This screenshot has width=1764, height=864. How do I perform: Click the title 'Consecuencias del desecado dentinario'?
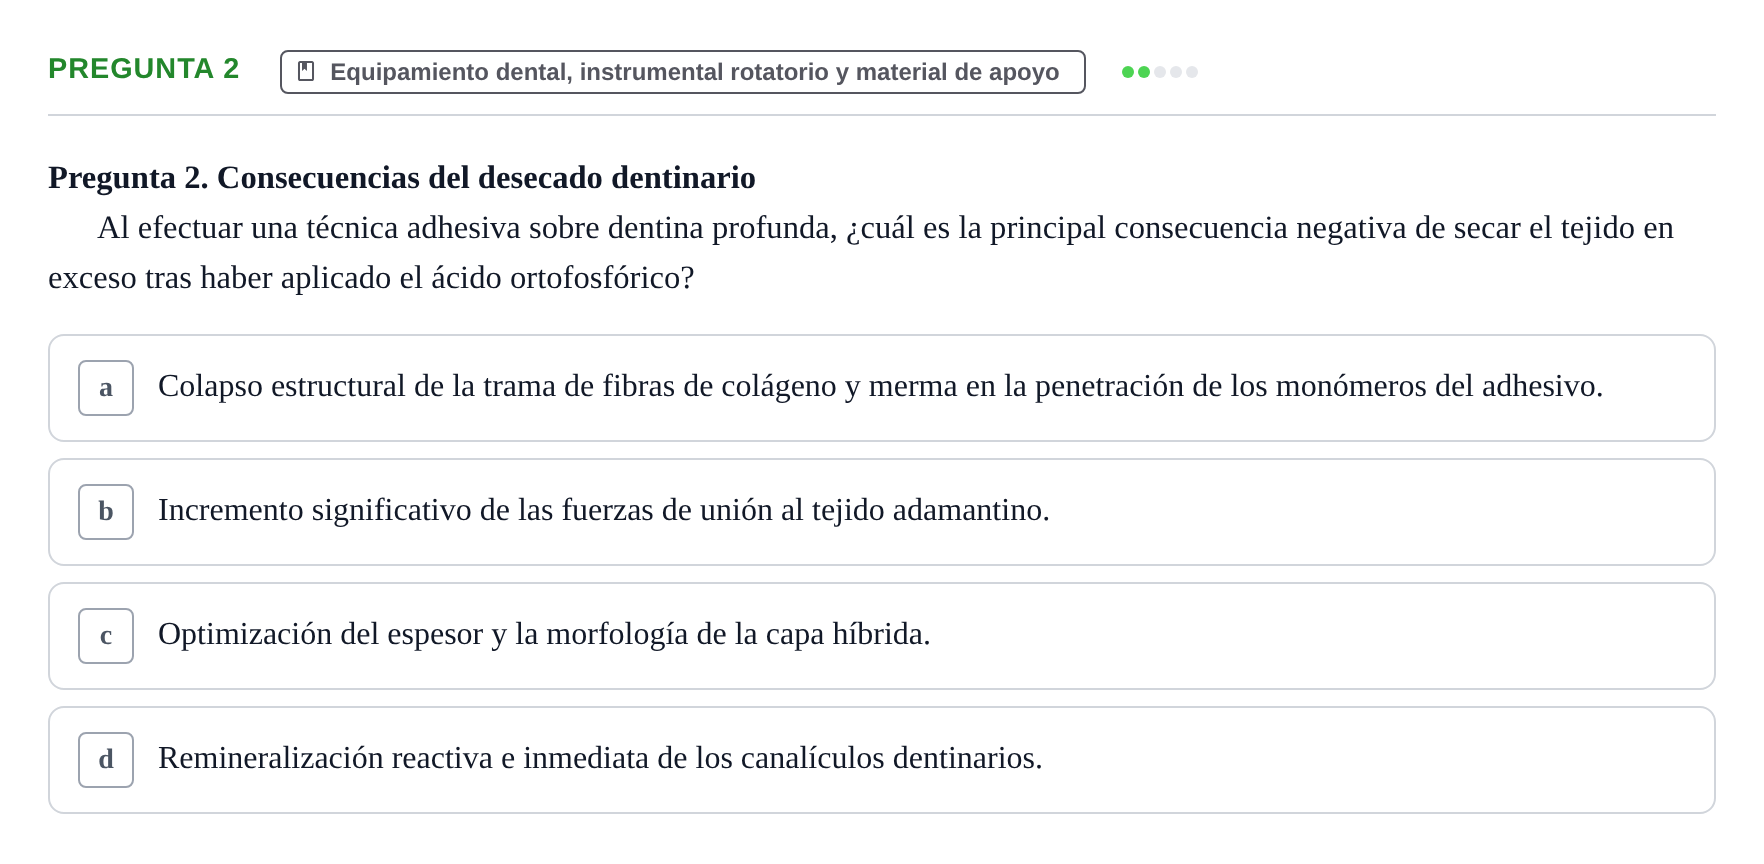click(x=486, y=178)
